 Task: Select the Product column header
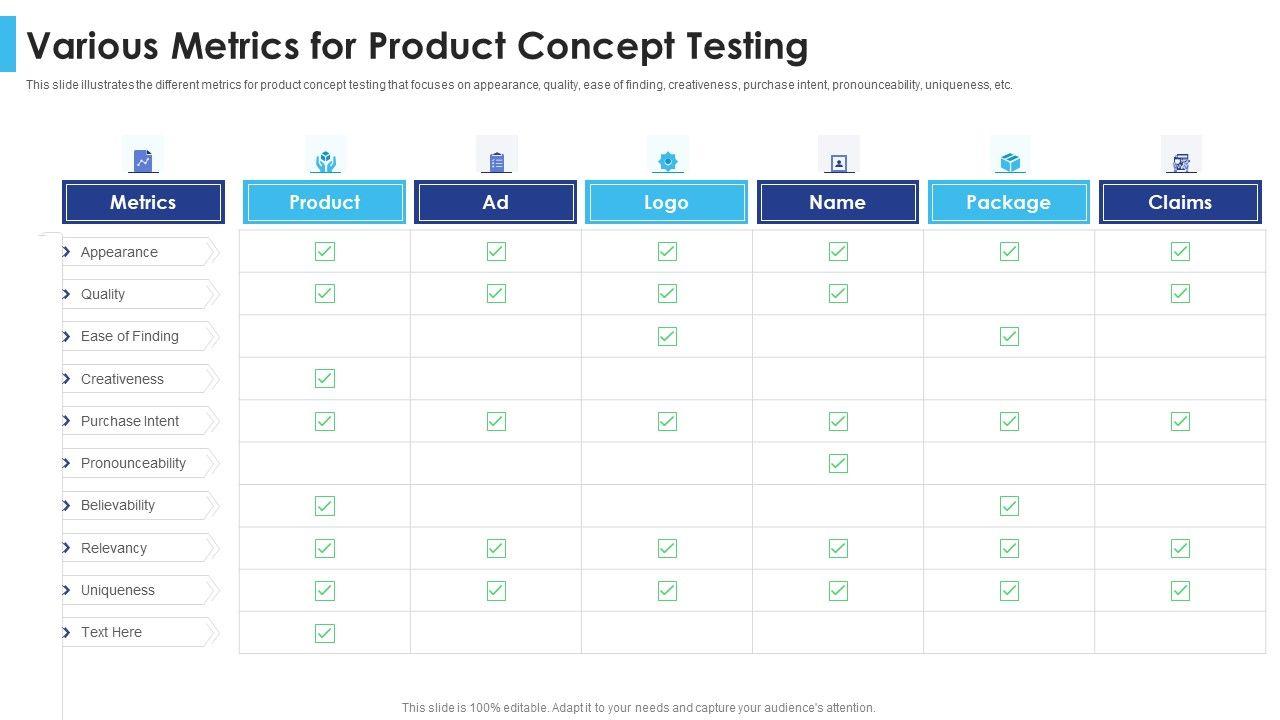tap(325, 202)
